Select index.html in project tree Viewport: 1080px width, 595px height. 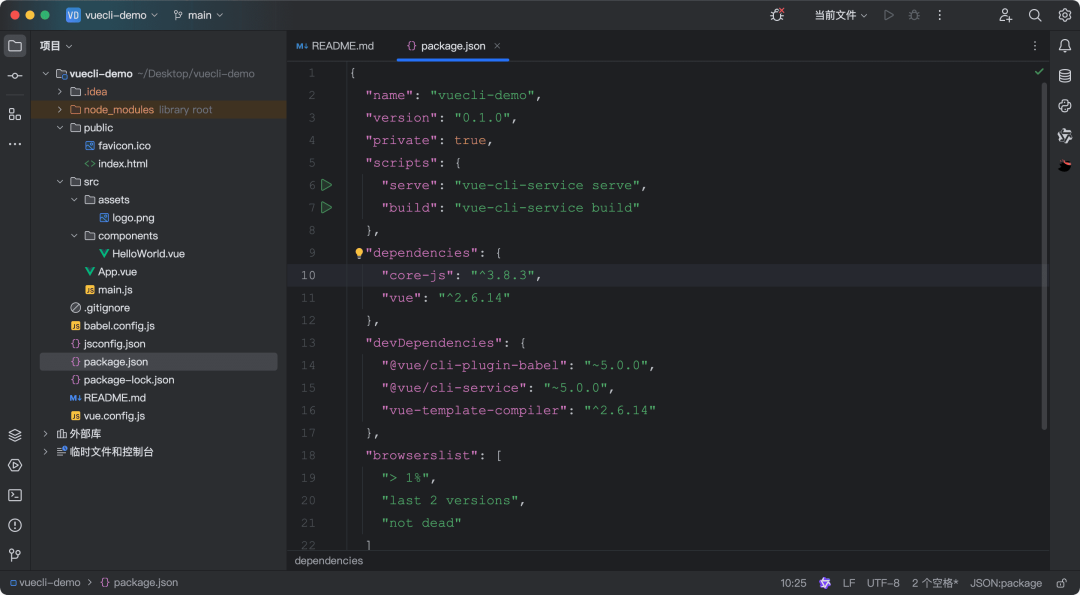(x=123, y=164)
